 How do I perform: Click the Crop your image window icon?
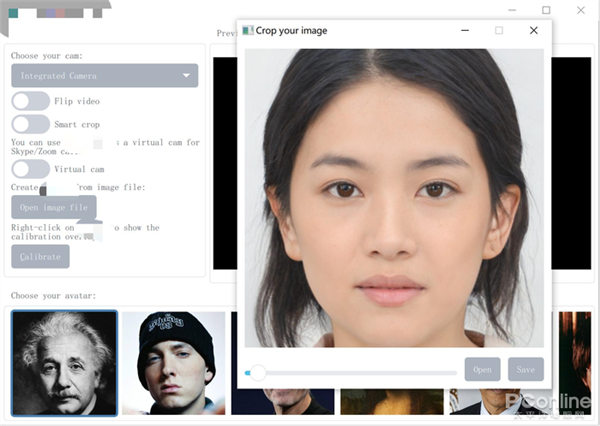pyautogui.click(x=248, y=30)
